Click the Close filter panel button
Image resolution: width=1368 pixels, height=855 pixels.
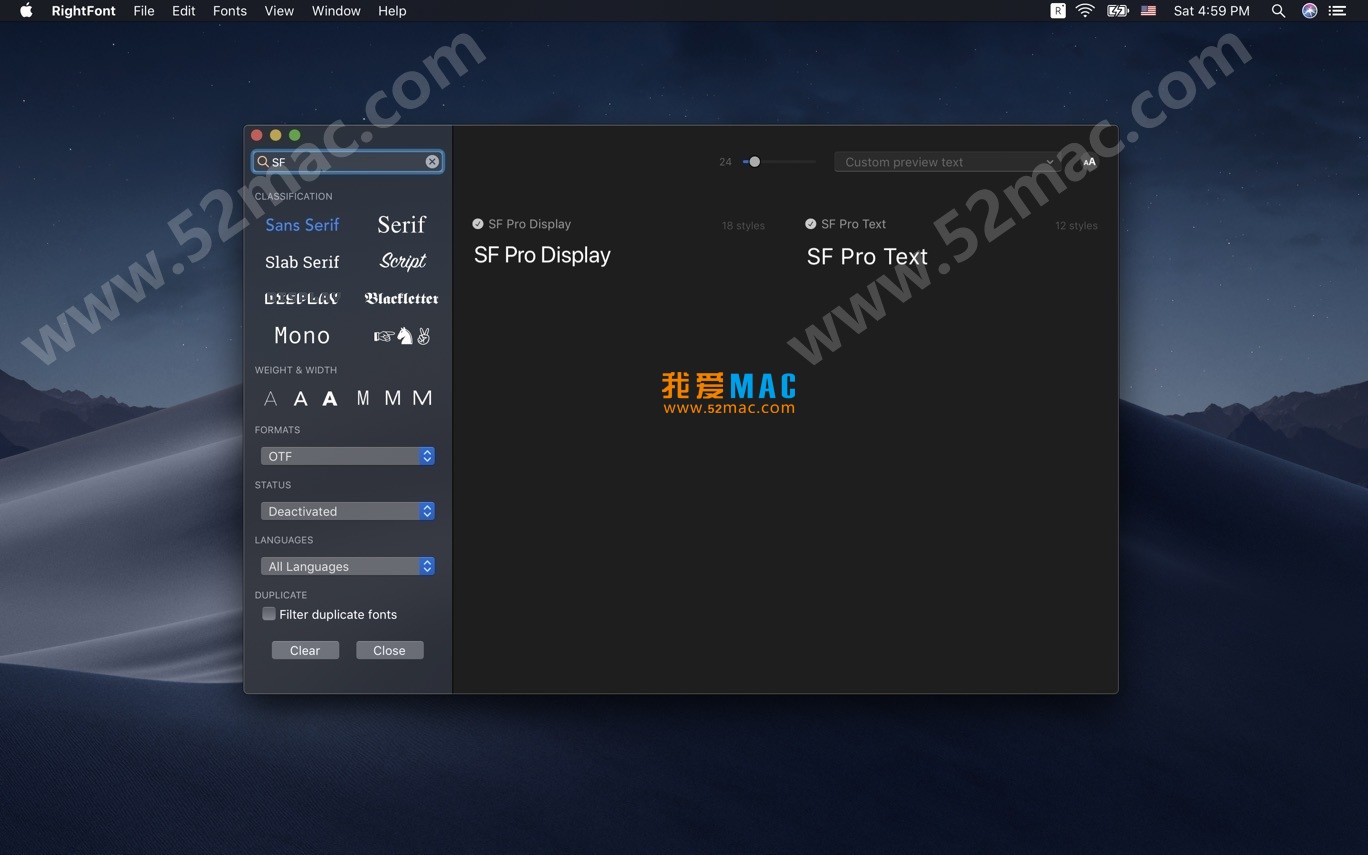pos(389,650)
